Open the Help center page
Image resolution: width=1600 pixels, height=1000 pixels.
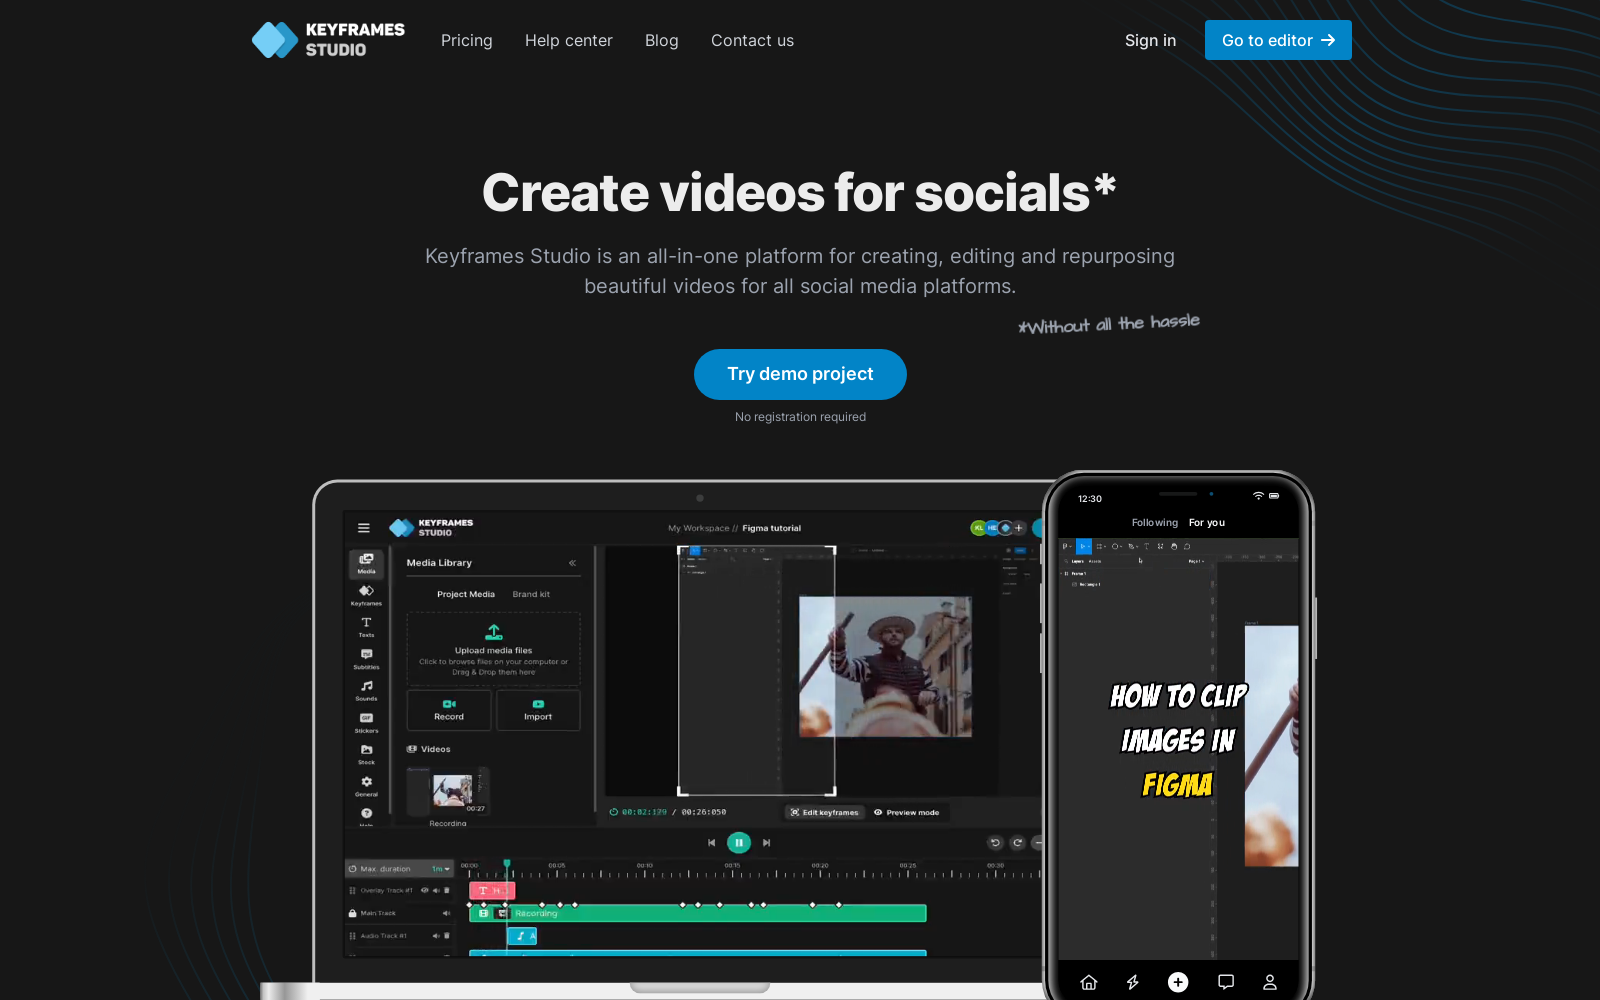[x=569, y=41]
